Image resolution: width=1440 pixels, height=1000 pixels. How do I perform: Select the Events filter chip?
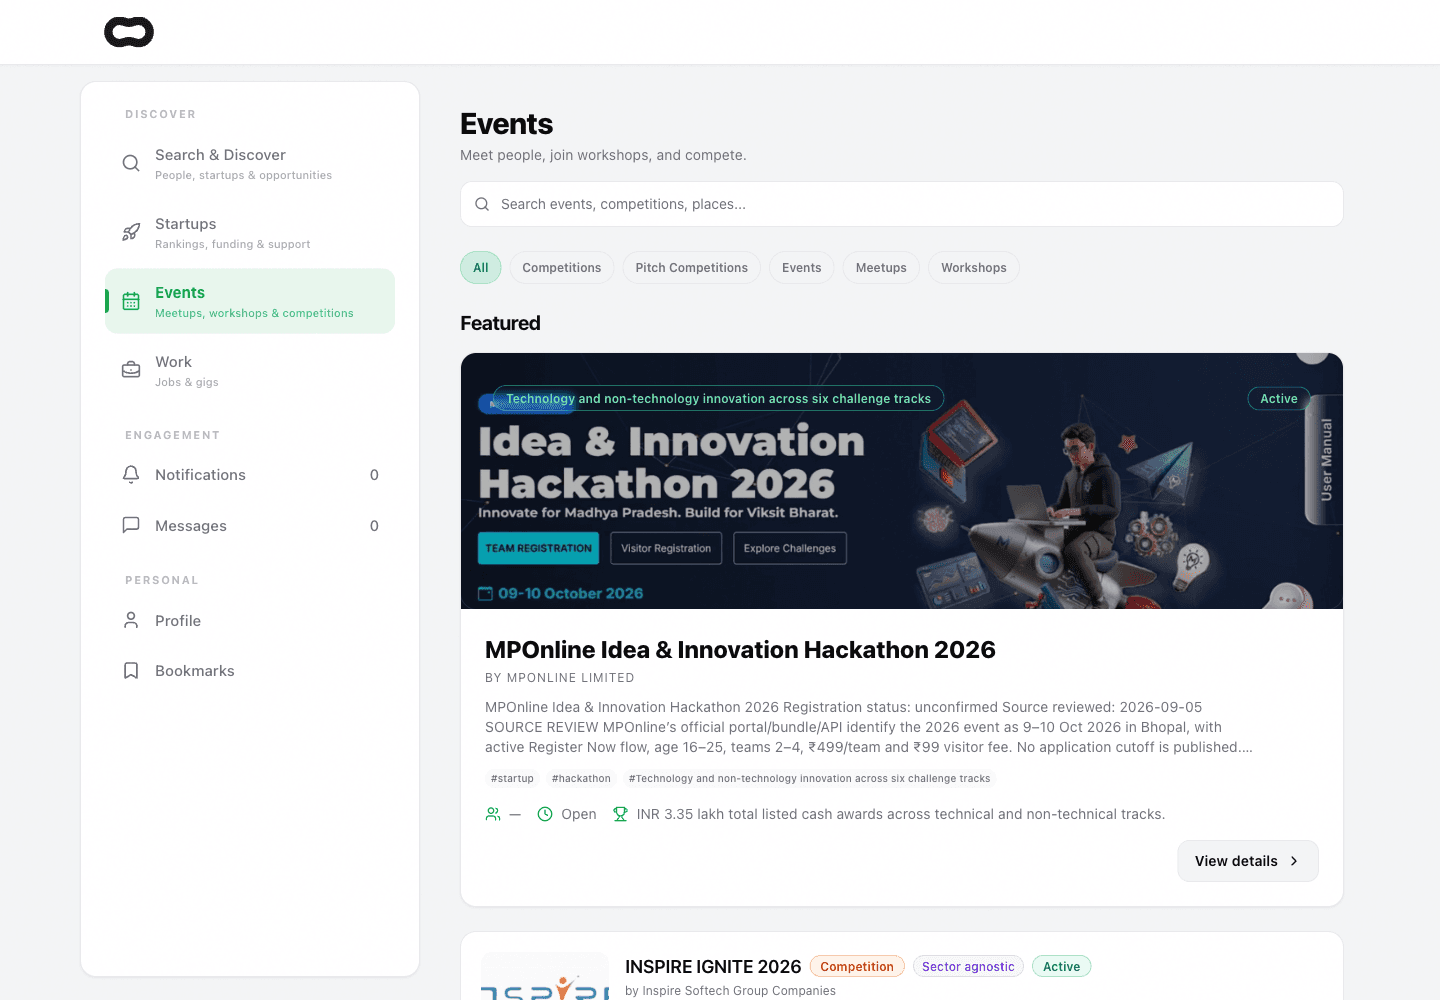coord(802,267)
